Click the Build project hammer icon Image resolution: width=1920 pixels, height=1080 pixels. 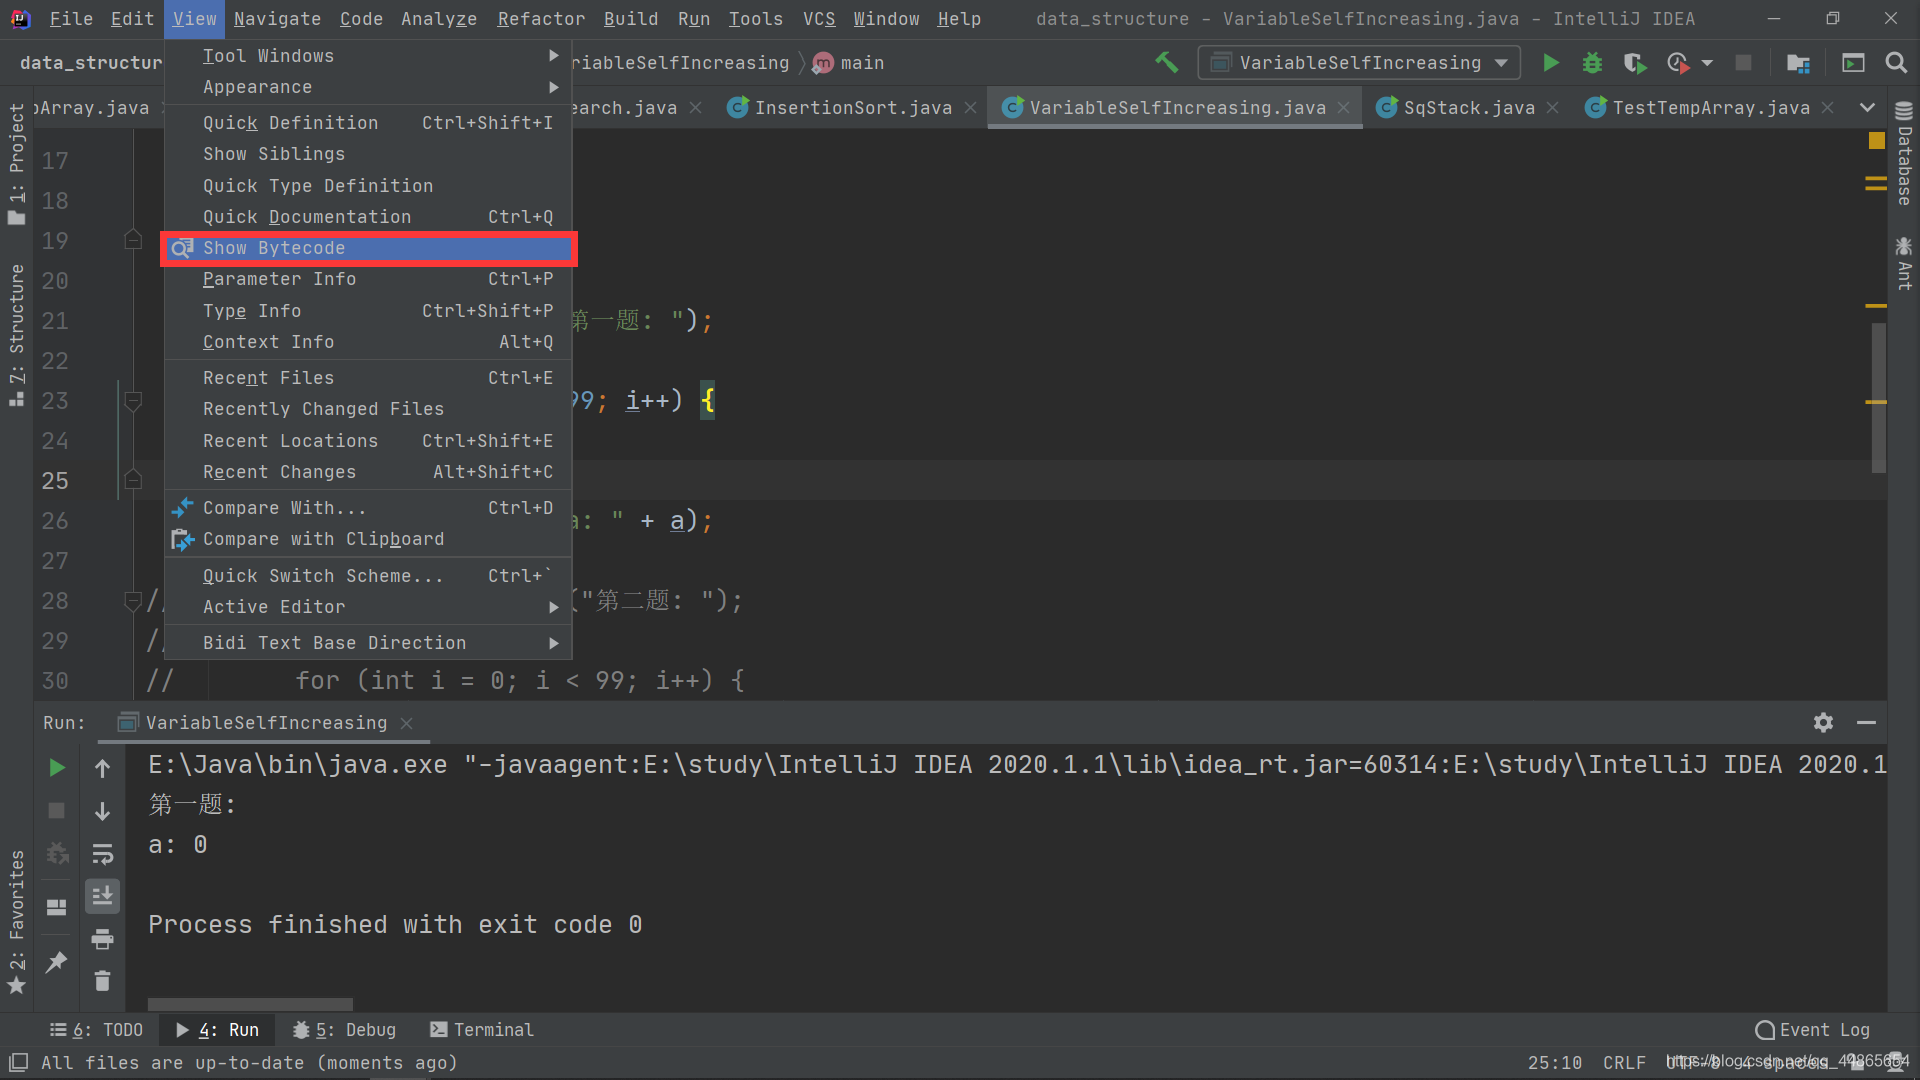(x=1166, y=62)
